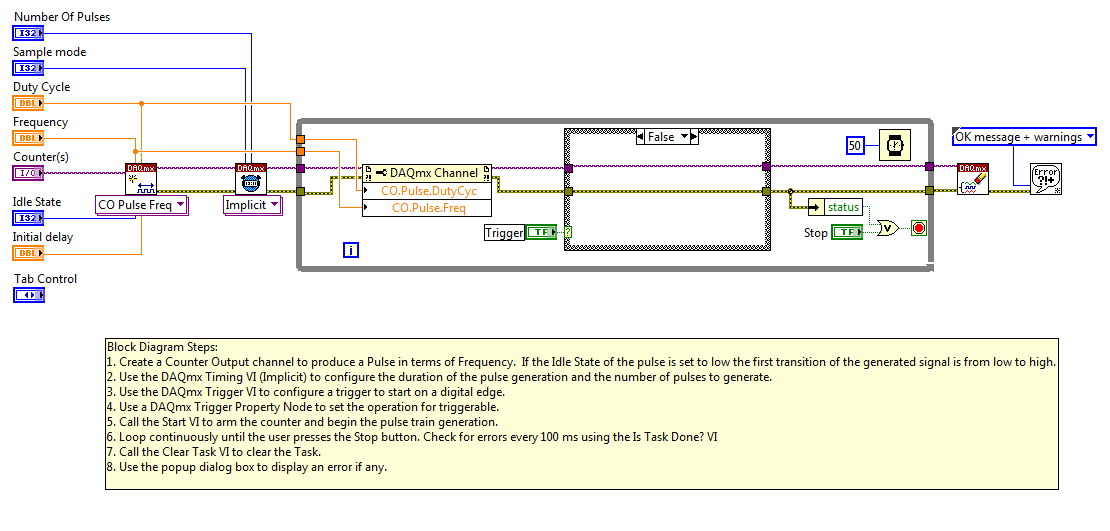Go to previous case with left arrow
1110x531 pixels.
tap(641, 137)
